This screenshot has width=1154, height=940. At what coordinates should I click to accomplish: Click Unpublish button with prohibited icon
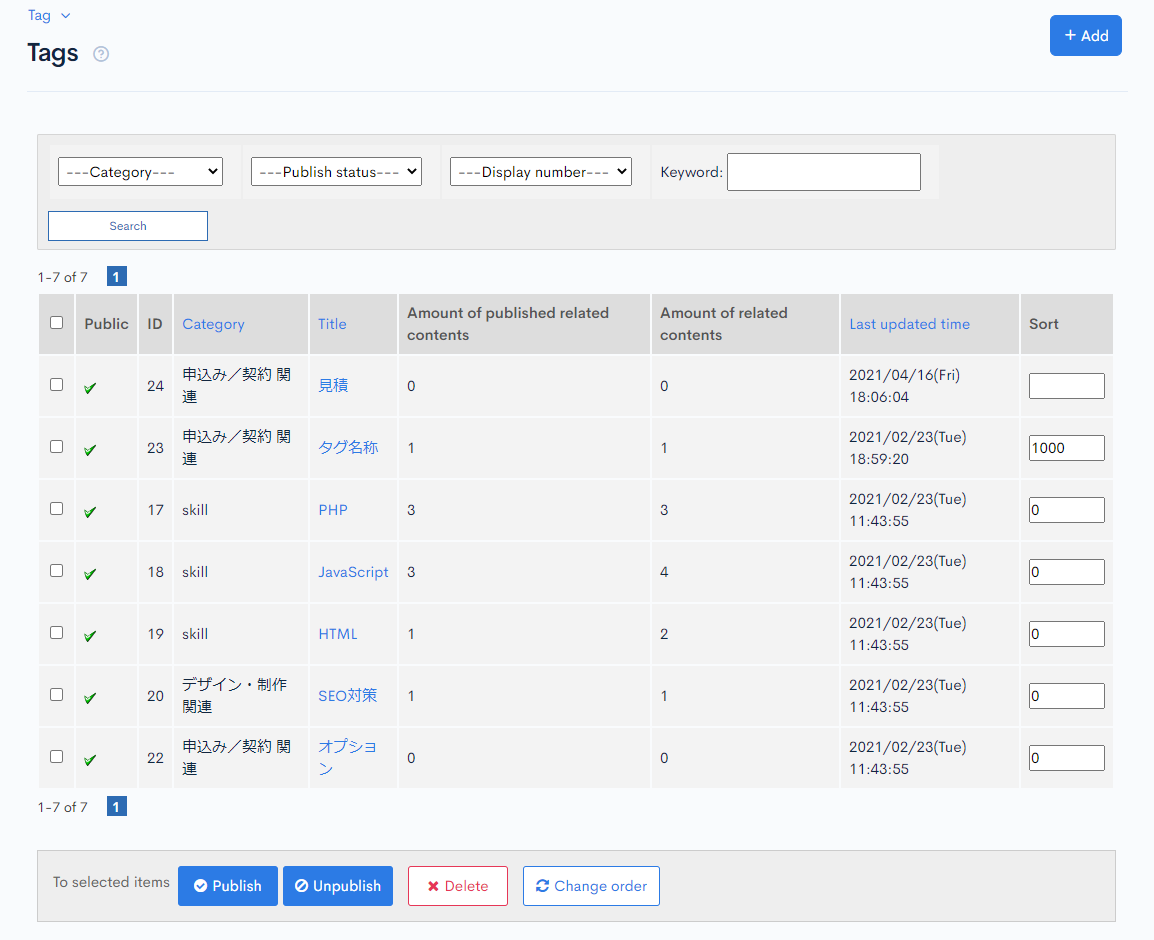(x=338, y=886)
